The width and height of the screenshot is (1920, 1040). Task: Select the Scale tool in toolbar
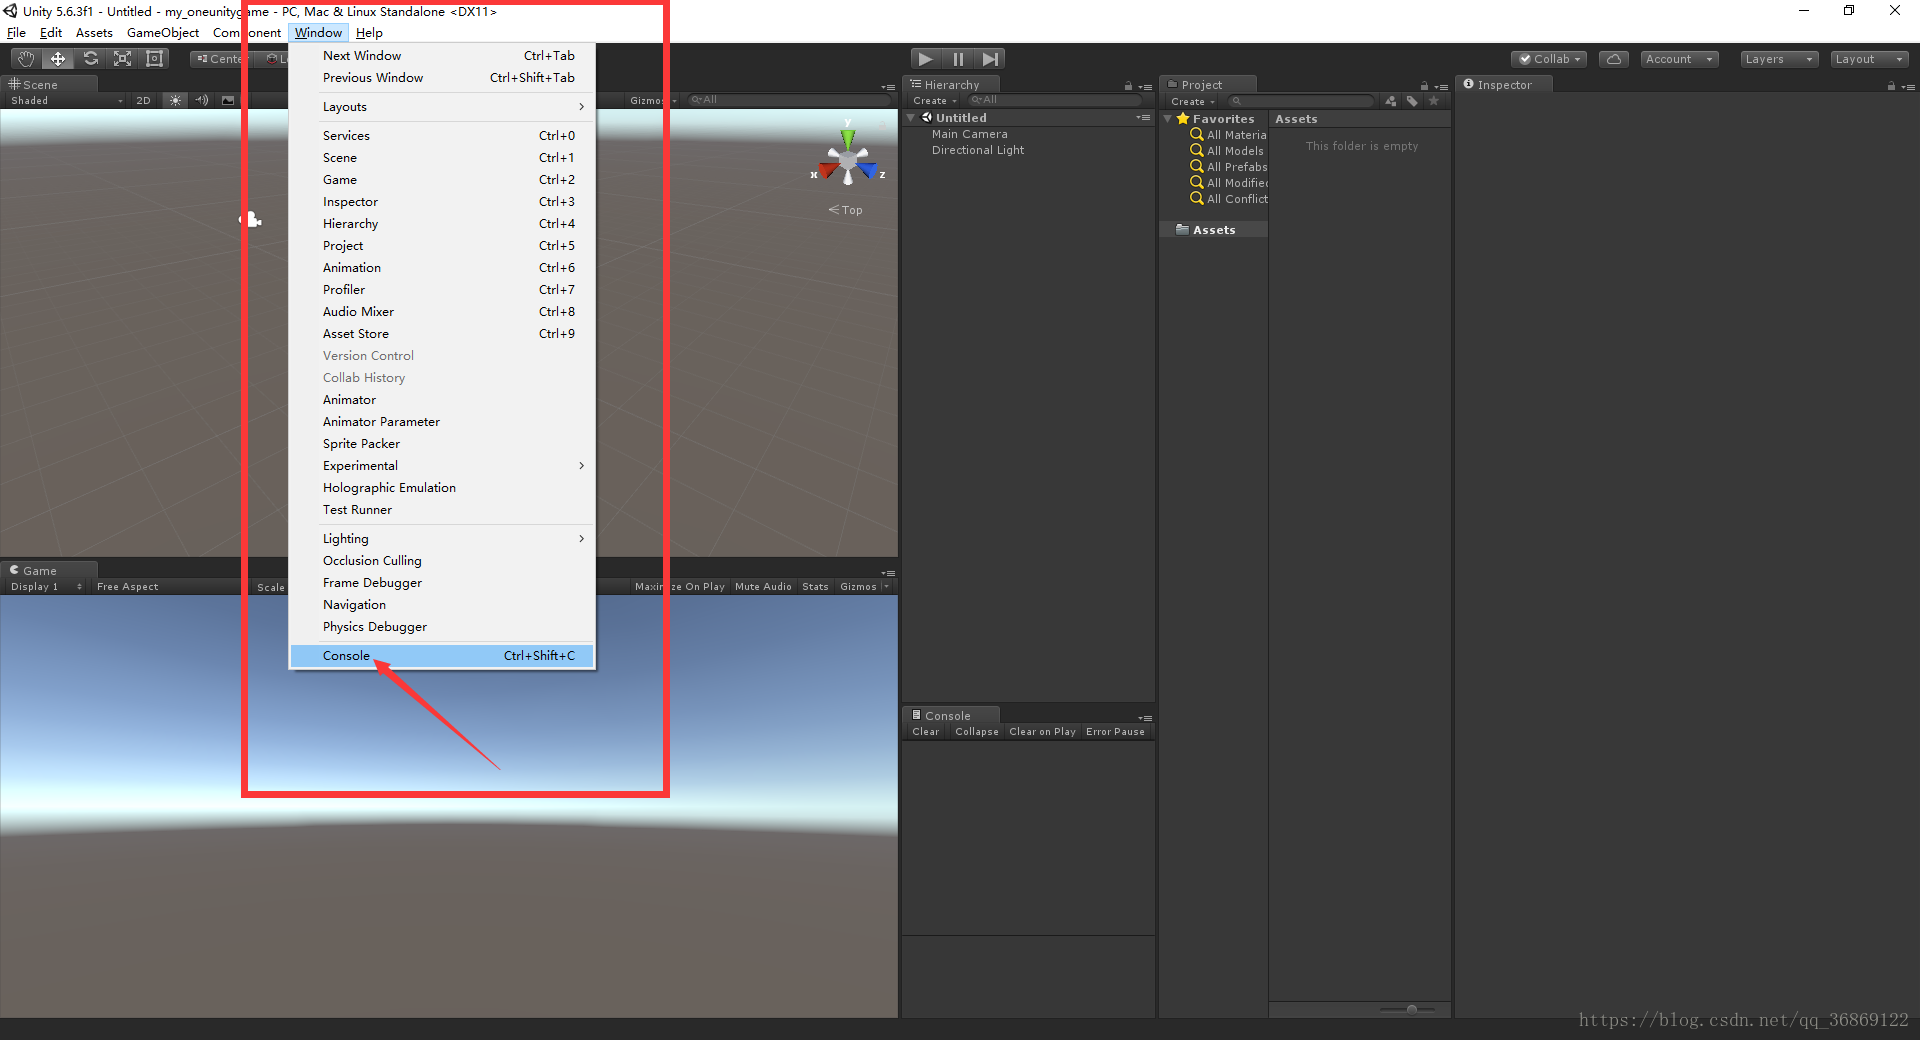123,59
